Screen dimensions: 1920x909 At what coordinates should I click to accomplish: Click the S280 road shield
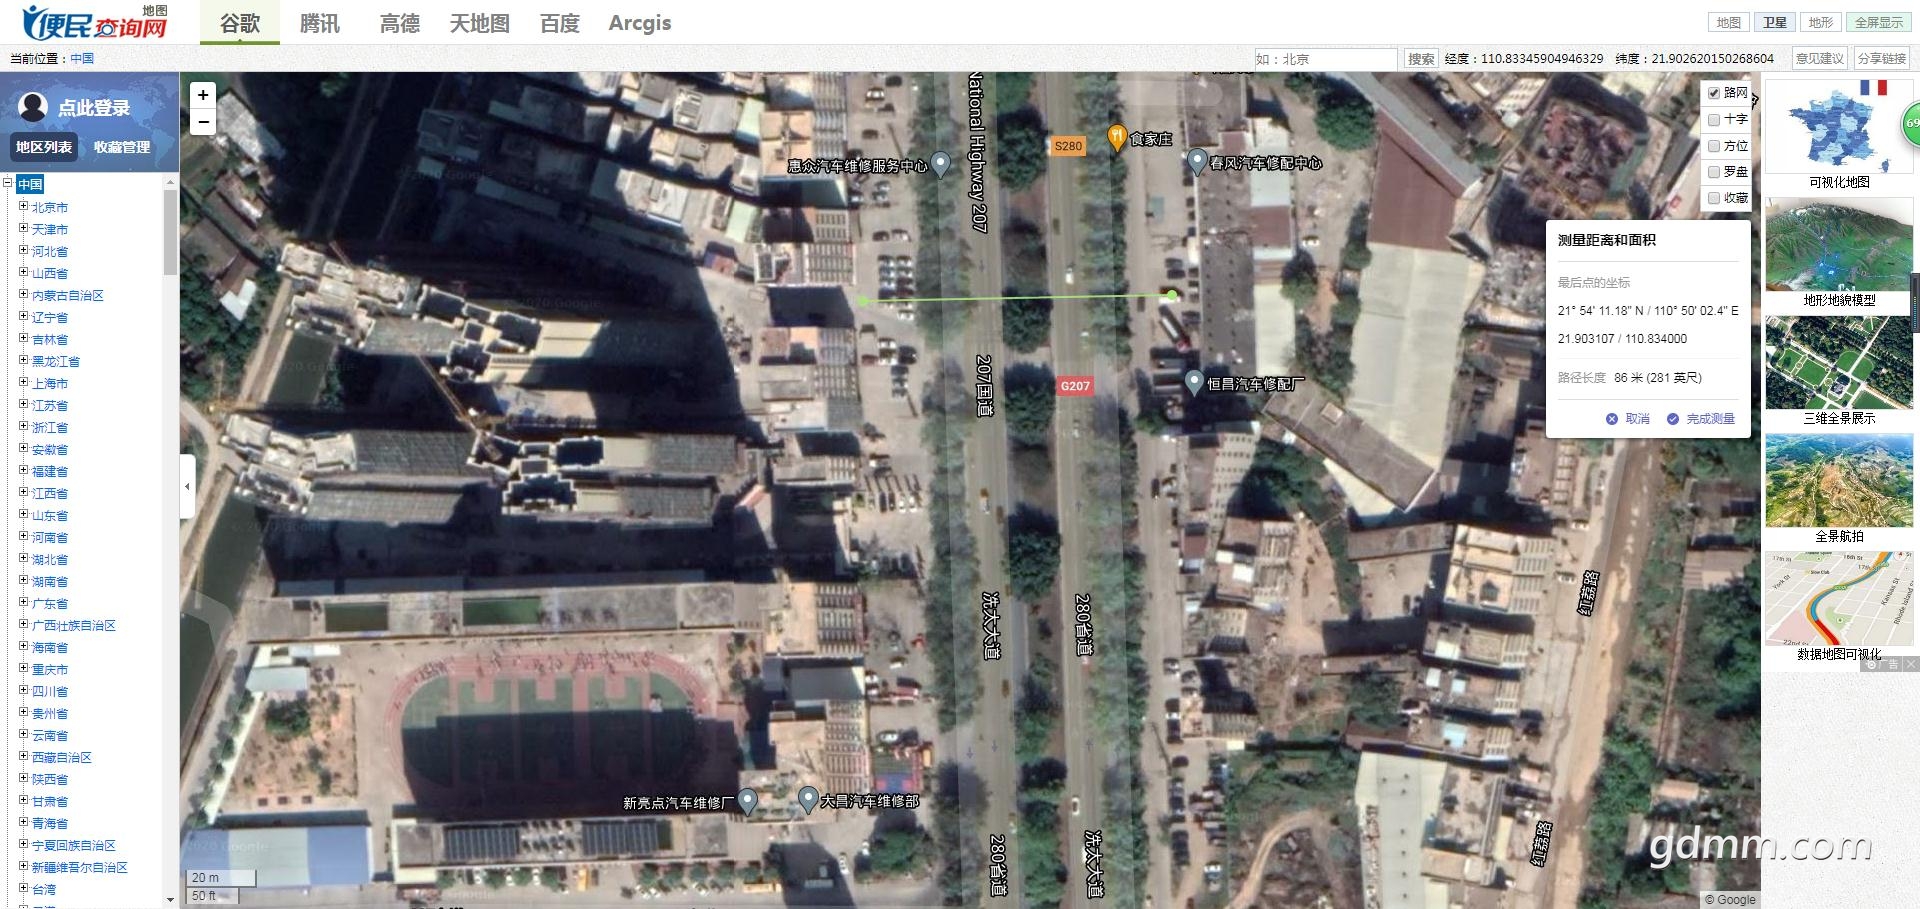point(1068,146)
